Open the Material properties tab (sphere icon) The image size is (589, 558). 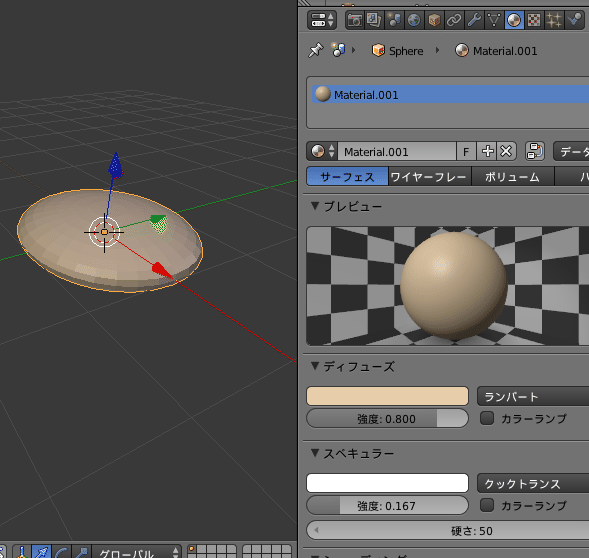(513, 20)
